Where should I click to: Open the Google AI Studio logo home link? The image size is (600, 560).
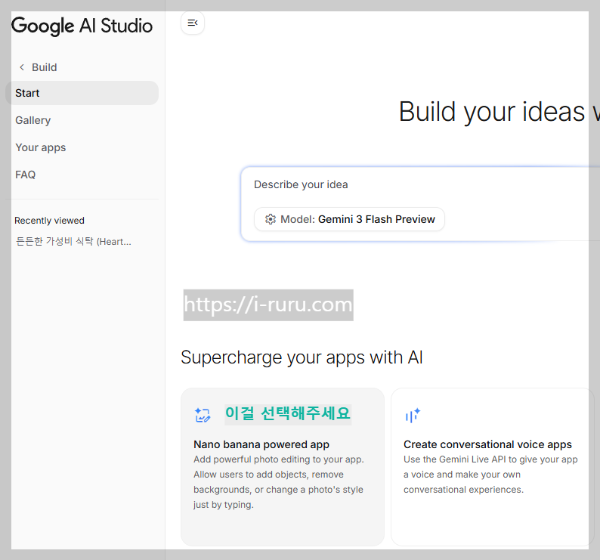click(82, 26)
